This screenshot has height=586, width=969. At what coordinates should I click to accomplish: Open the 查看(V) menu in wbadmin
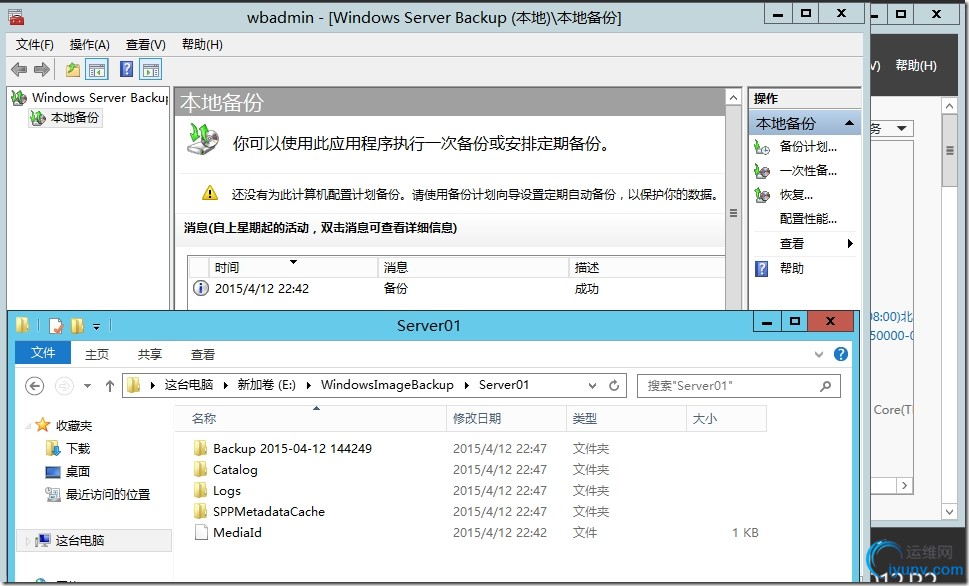[x=146, y=45]
